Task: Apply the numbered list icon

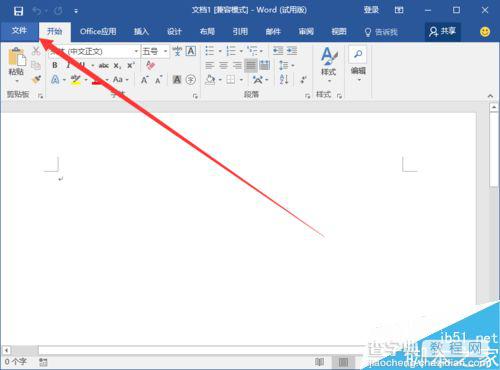Action: pyautogui.click(x=231, y=51)
